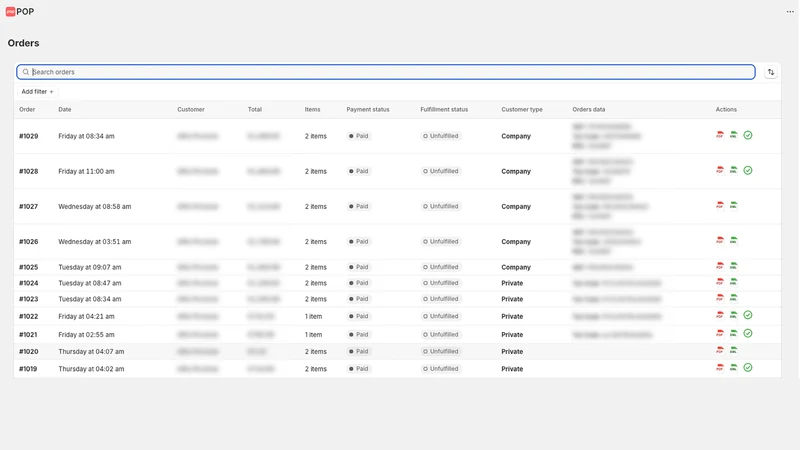
Task: Click Add filter button
Action: [x=37, y=92]
